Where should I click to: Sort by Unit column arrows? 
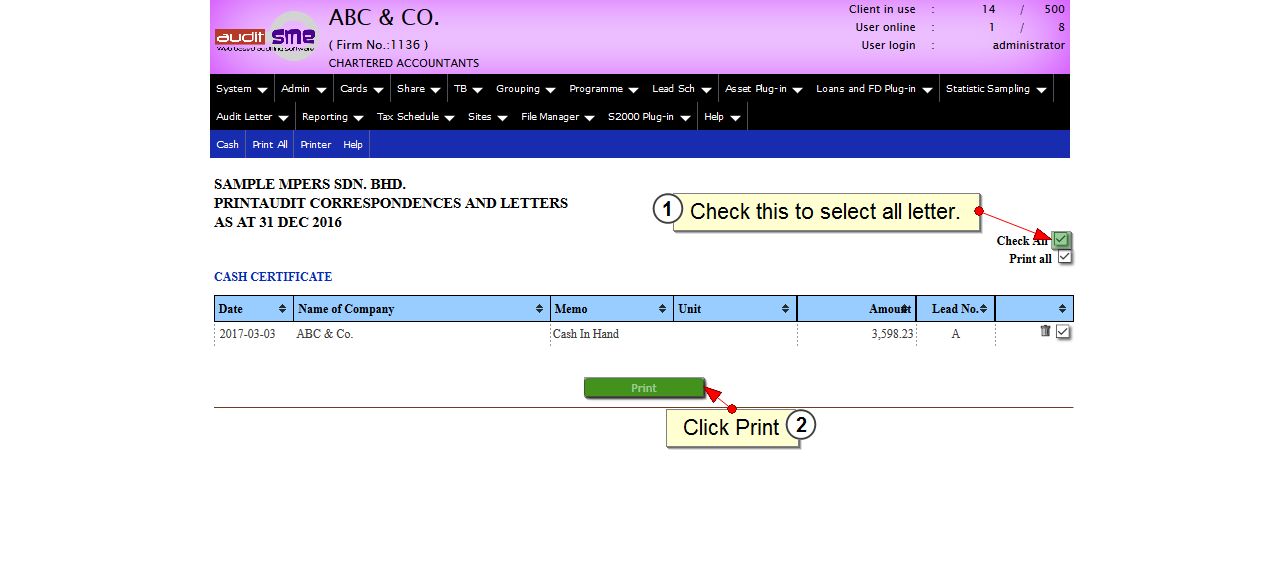pyautogui.click(x=785, y=309)
